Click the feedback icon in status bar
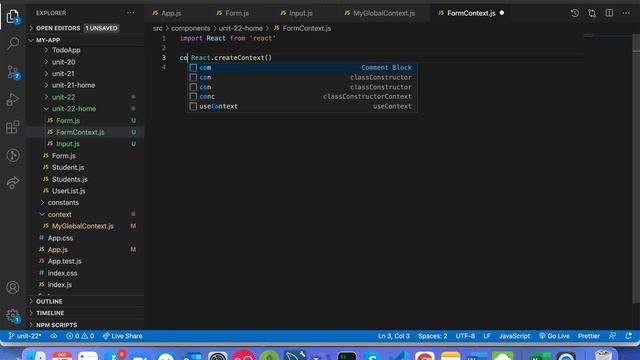Viewport: 640px width, 360px height. point(612,336)
